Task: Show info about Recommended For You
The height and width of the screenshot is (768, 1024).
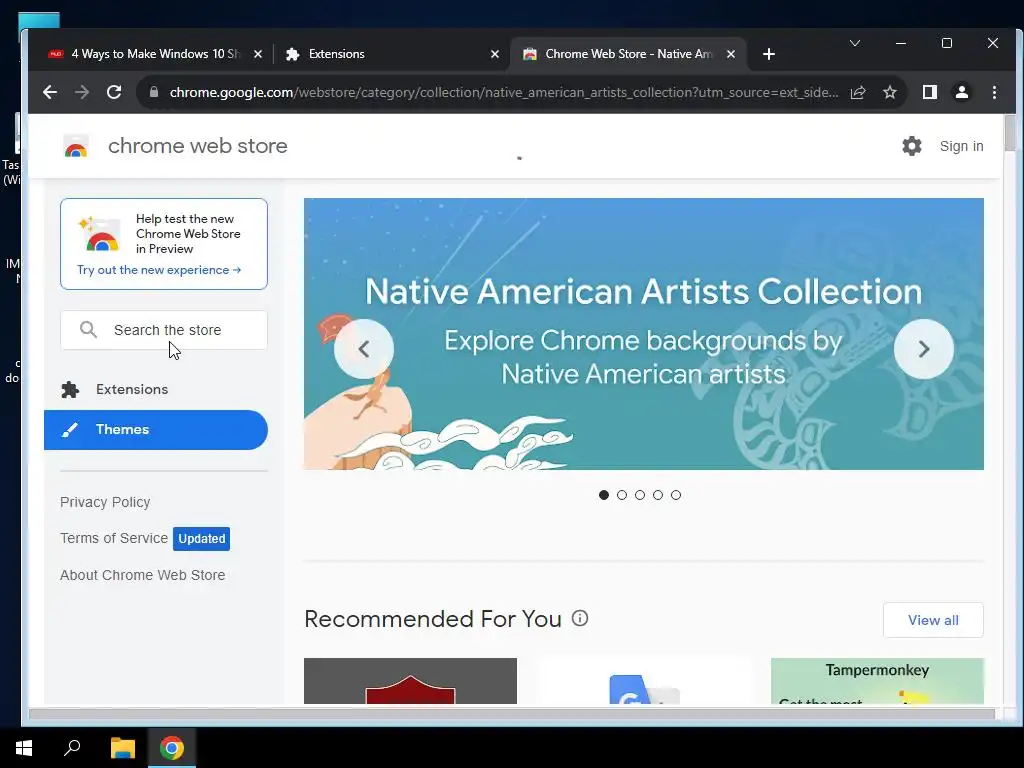Action: click(x=580, y=618)
